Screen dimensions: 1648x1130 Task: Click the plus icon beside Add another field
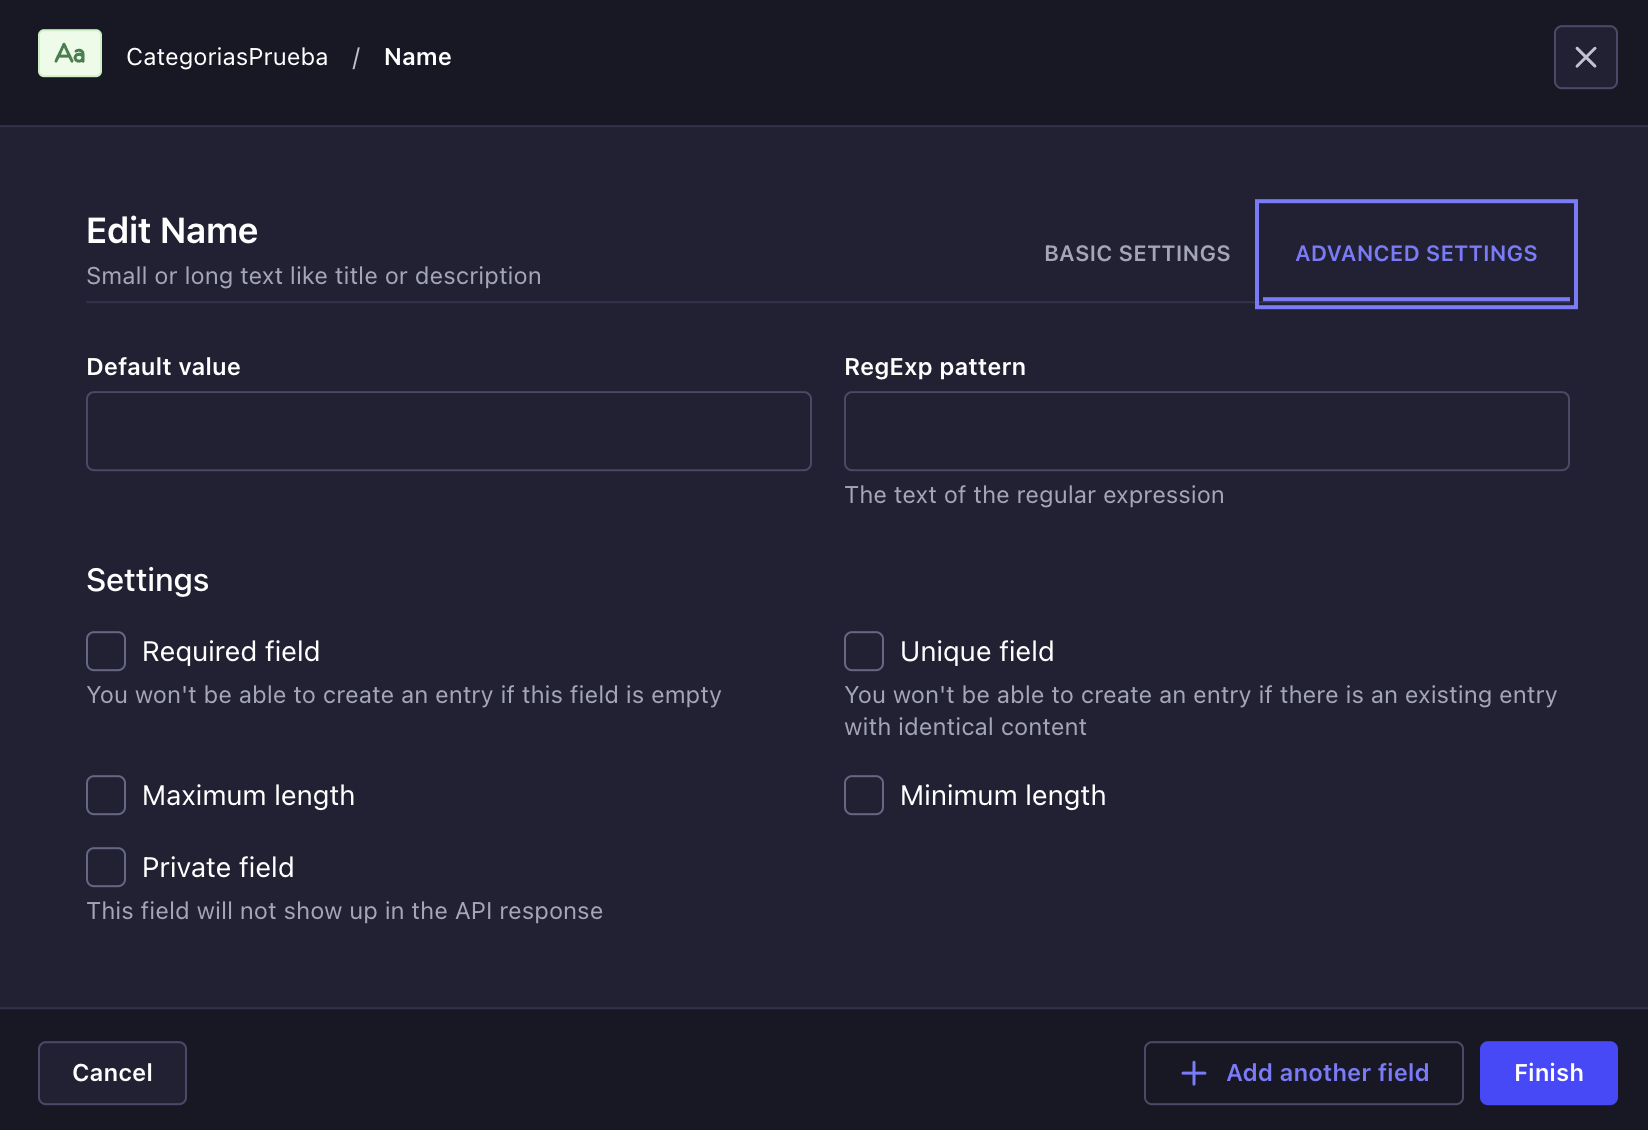[1193, 1073]
